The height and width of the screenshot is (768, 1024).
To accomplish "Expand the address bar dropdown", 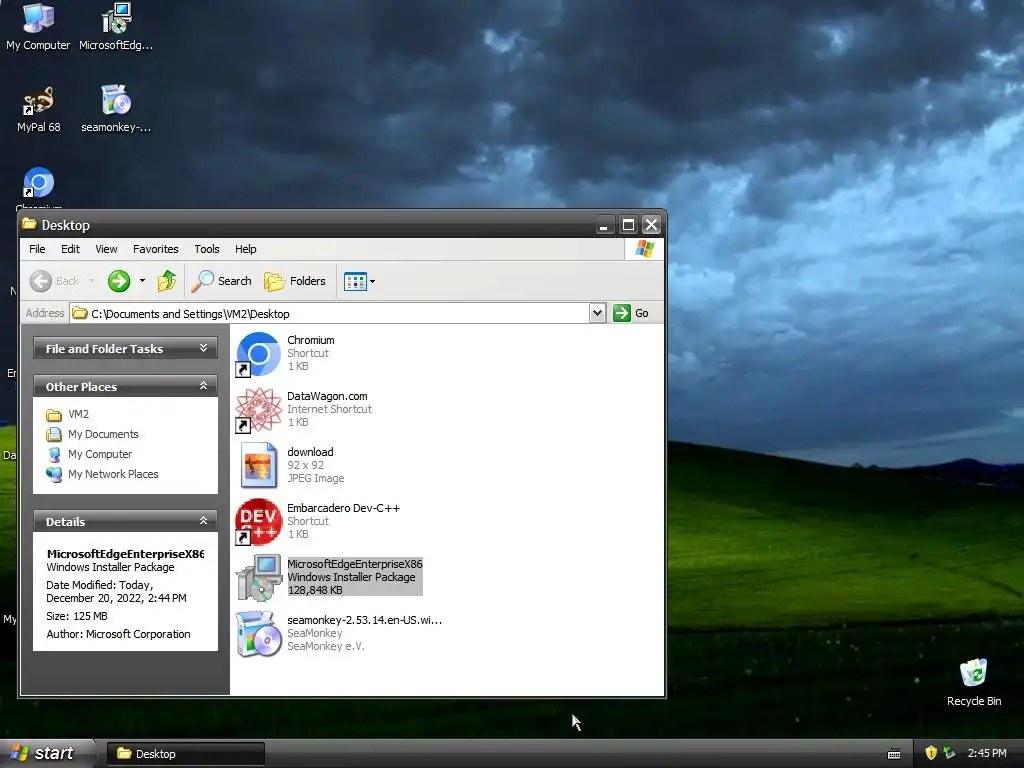I will (597, 313).
